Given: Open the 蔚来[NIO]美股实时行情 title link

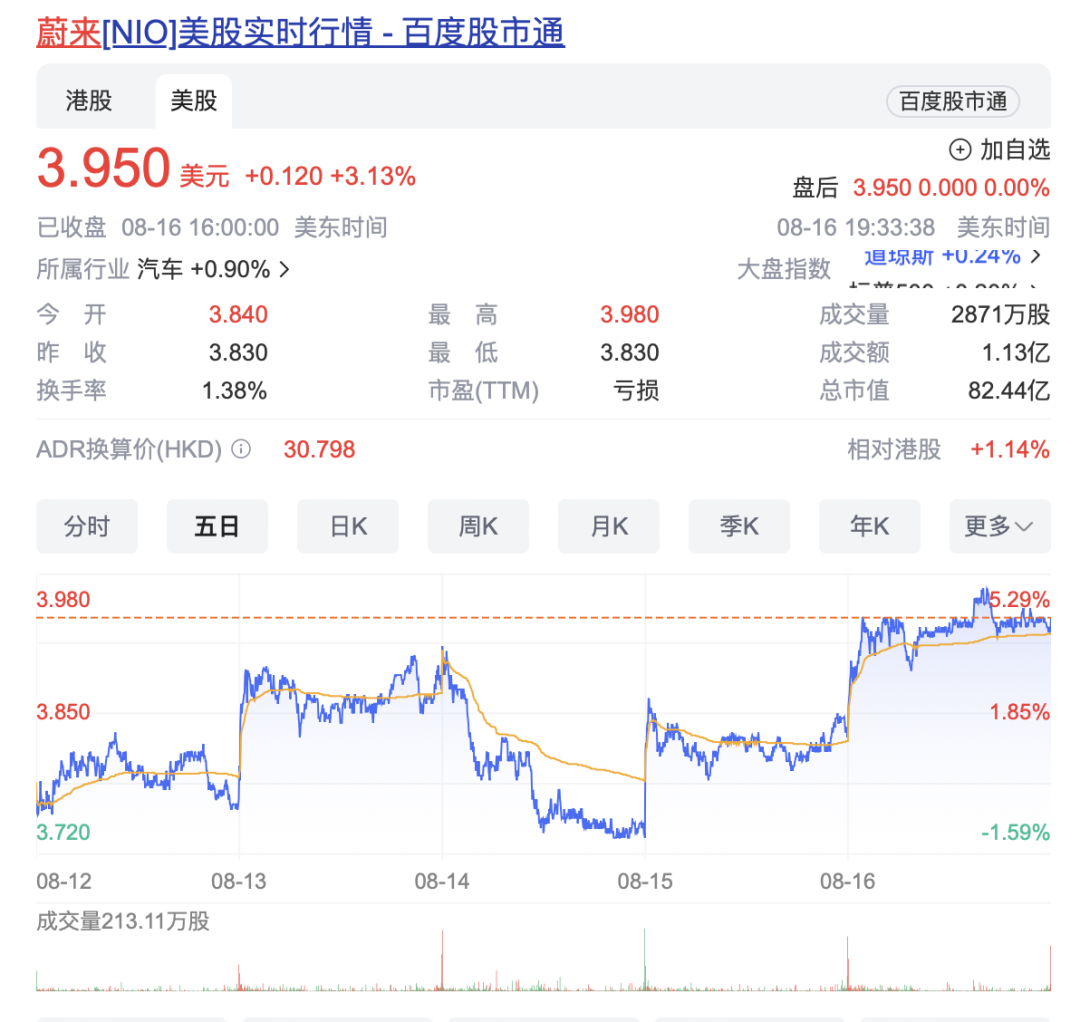Looking at the screenshot, I should [300, 33].
